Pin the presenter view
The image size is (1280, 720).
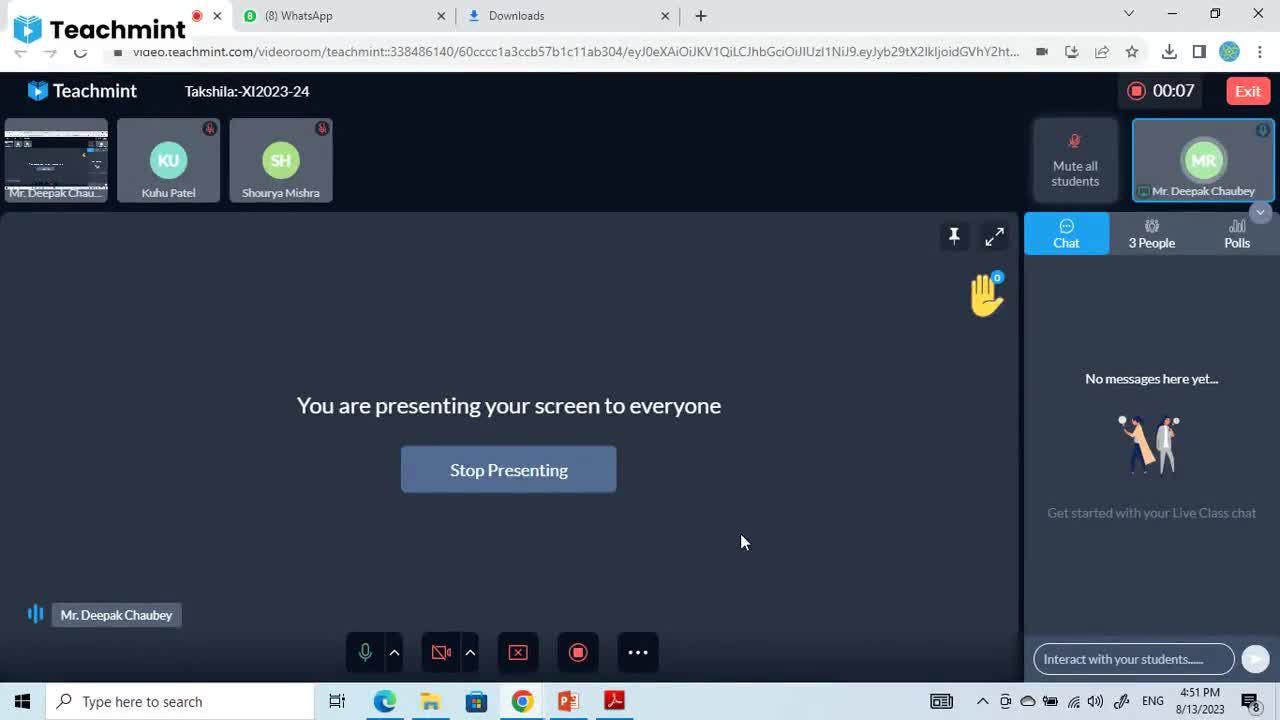[x=954, y=236]
